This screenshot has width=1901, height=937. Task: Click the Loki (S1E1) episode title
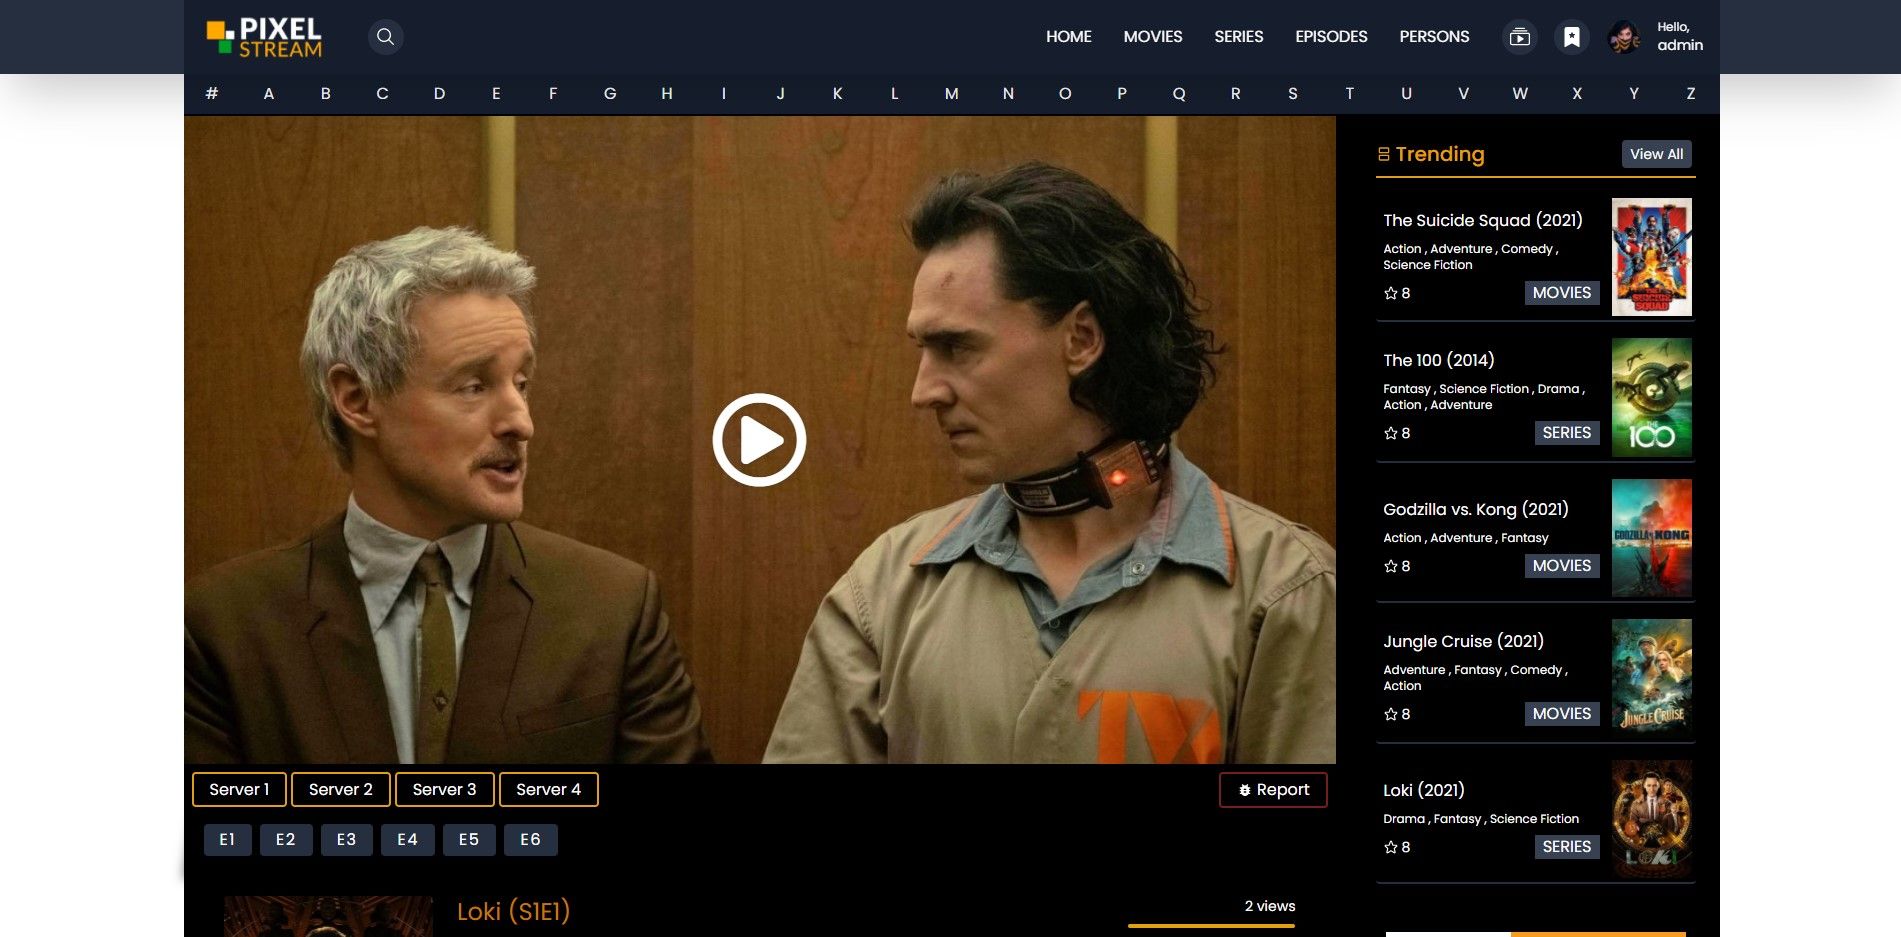pos(513,912)
